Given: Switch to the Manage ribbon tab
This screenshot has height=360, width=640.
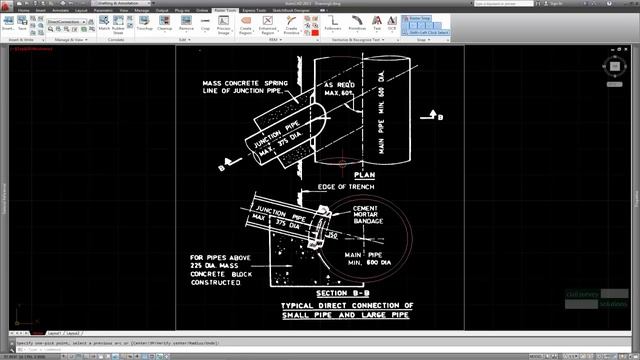Looking at the screenshot, I should point(142,10).
